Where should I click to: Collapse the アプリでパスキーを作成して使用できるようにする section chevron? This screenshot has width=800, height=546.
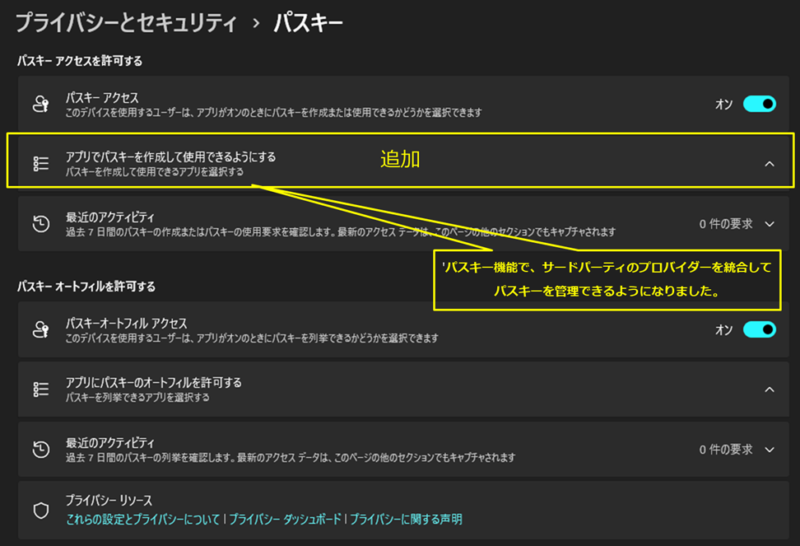769,164
